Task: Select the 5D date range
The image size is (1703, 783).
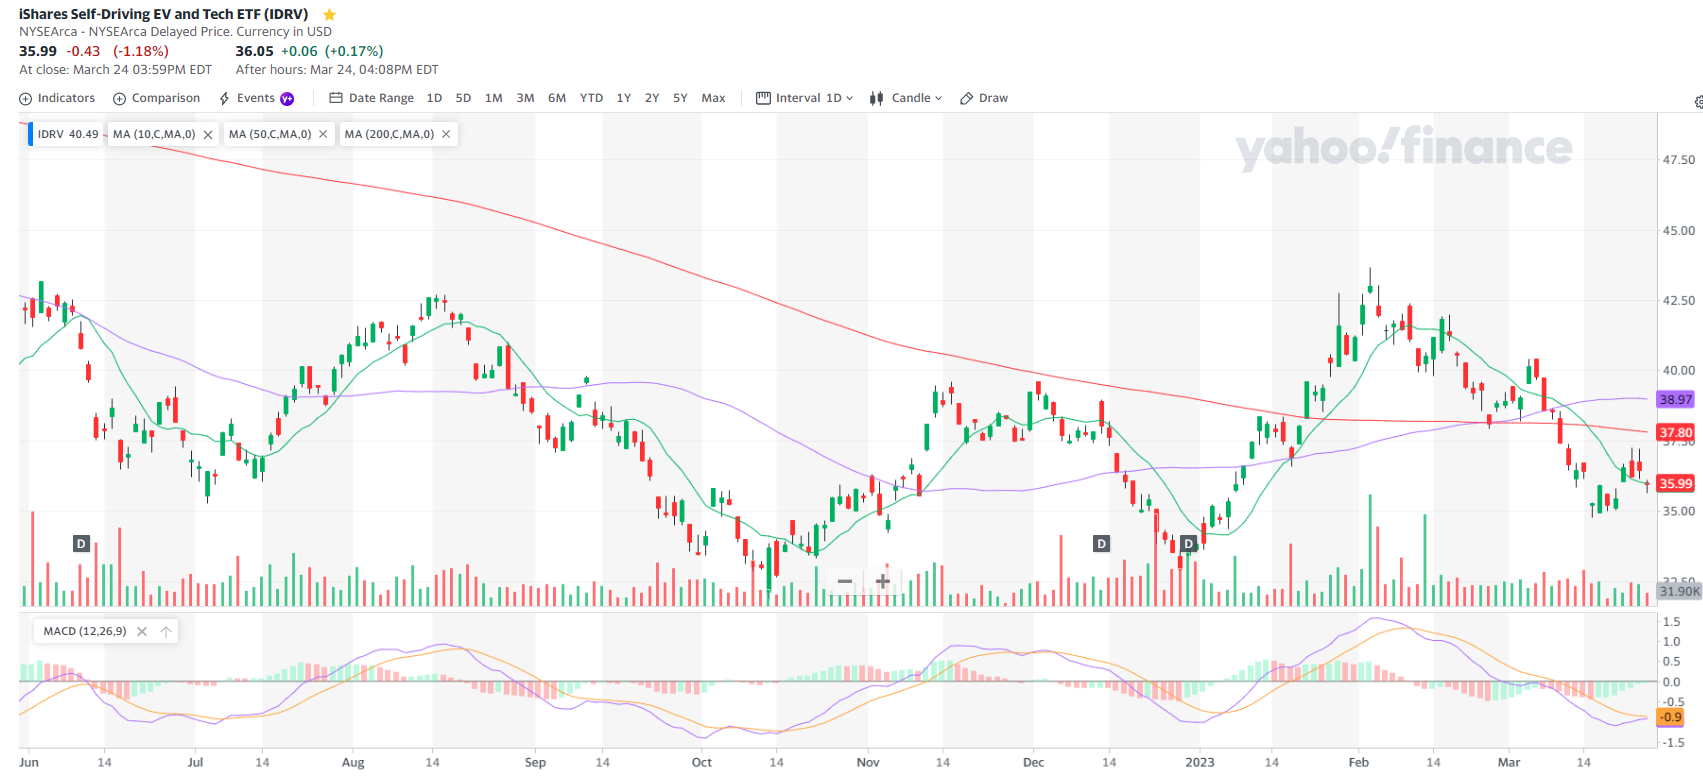Action: 463,98
